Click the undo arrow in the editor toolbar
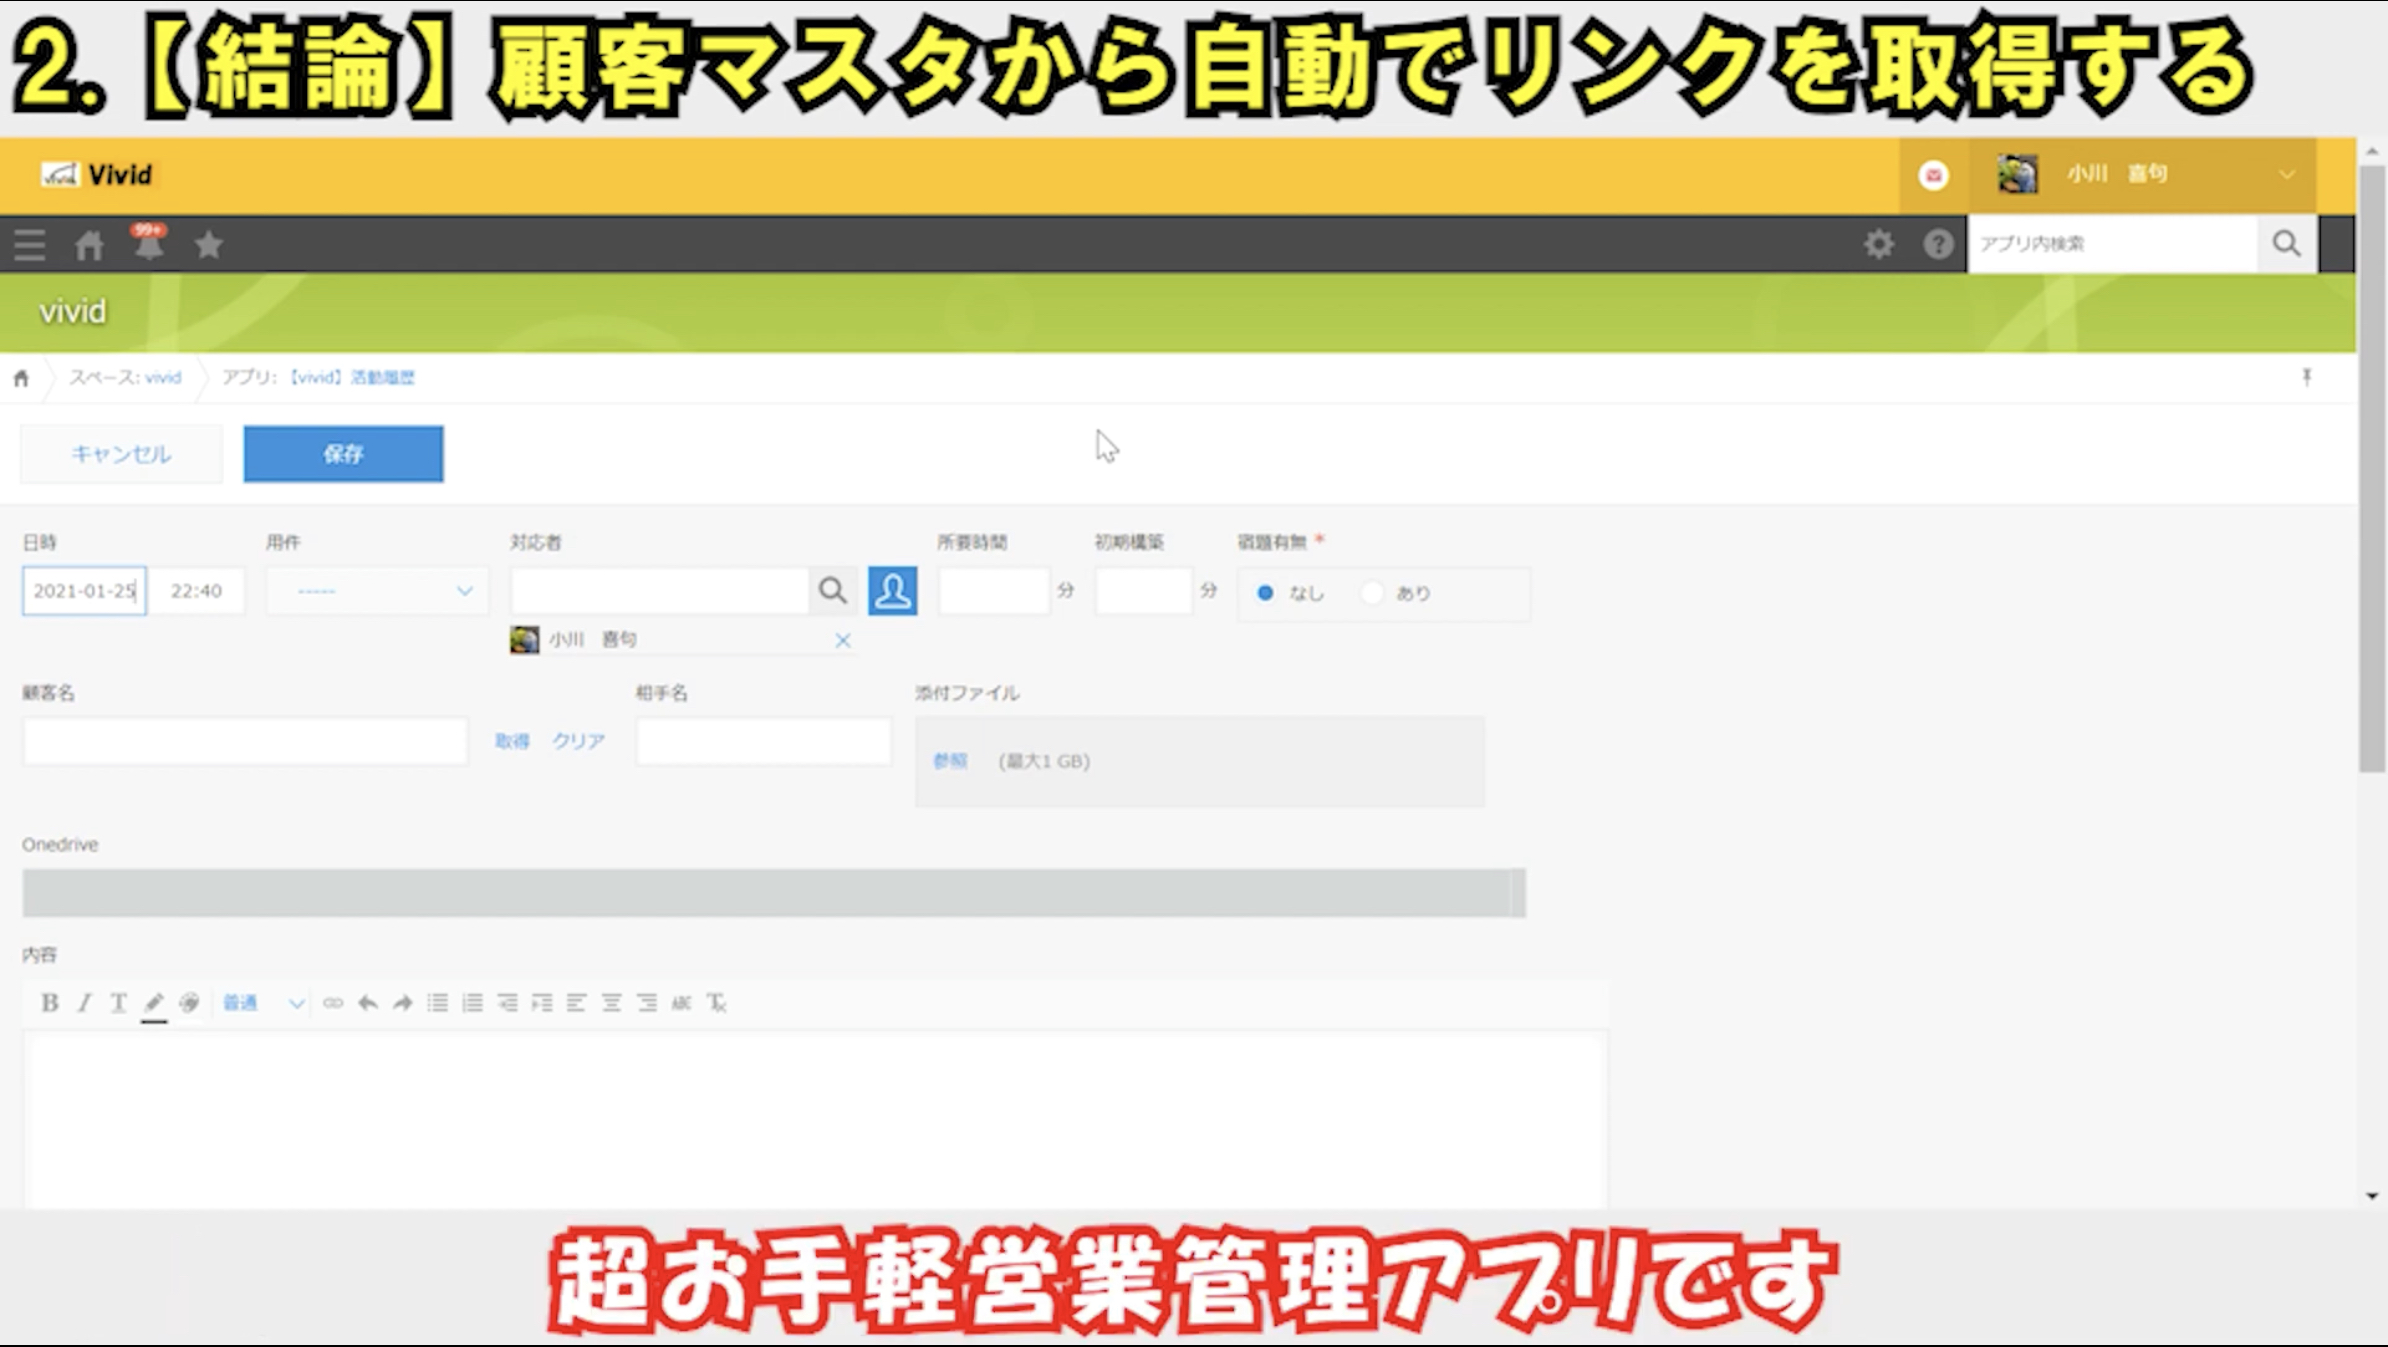The image size is (2388, 1347). coord(368,1002)
